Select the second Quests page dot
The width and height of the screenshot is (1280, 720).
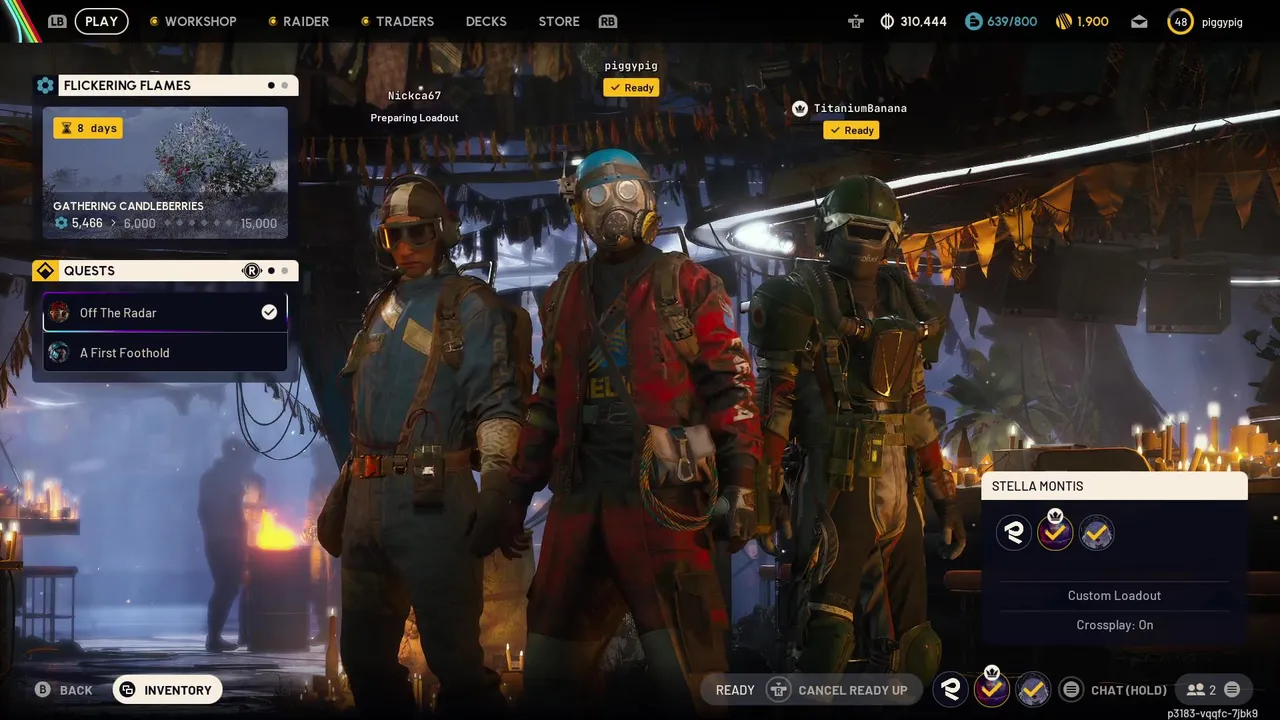pyautogui.click(x=285, y=270)
